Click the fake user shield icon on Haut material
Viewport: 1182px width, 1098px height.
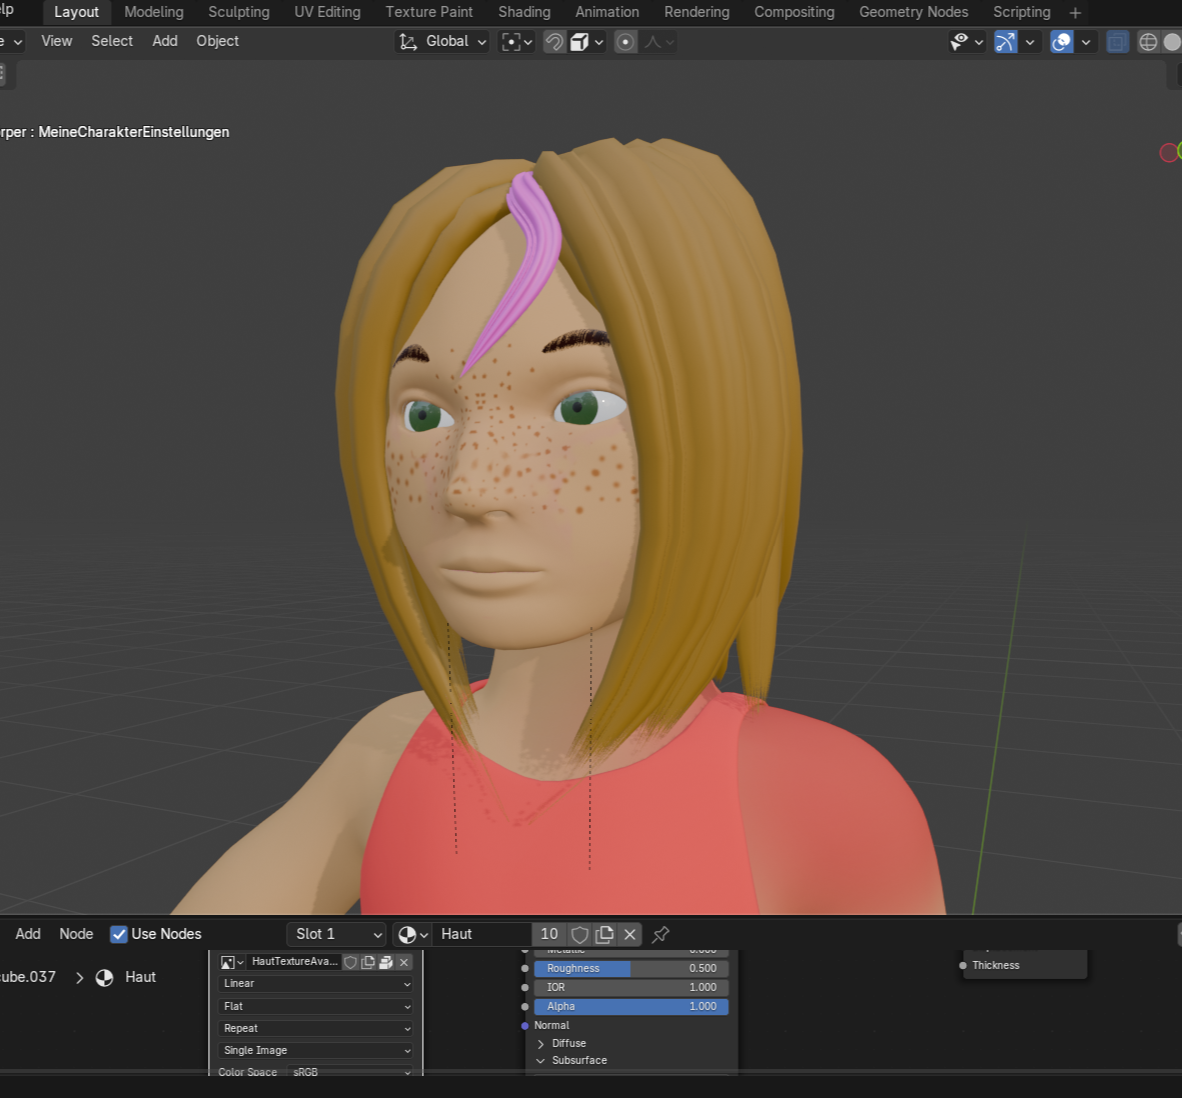coord(579,934)
